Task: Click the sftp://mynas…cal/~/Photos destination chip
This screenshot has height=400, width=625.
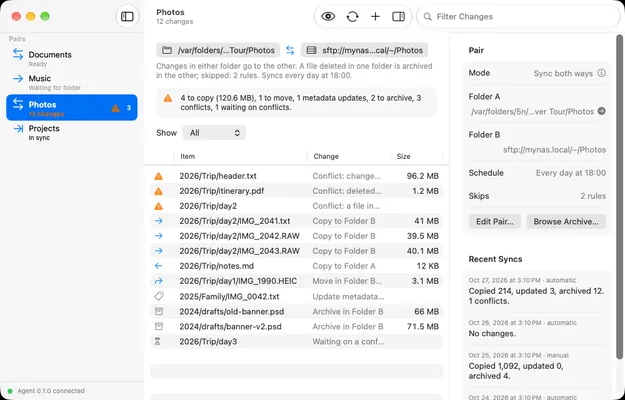Action: [364, 50]
